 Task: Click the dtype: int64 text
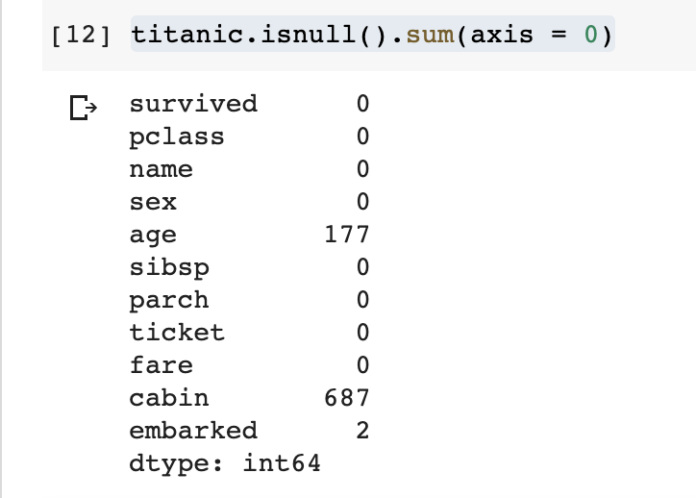click(225, 463)
